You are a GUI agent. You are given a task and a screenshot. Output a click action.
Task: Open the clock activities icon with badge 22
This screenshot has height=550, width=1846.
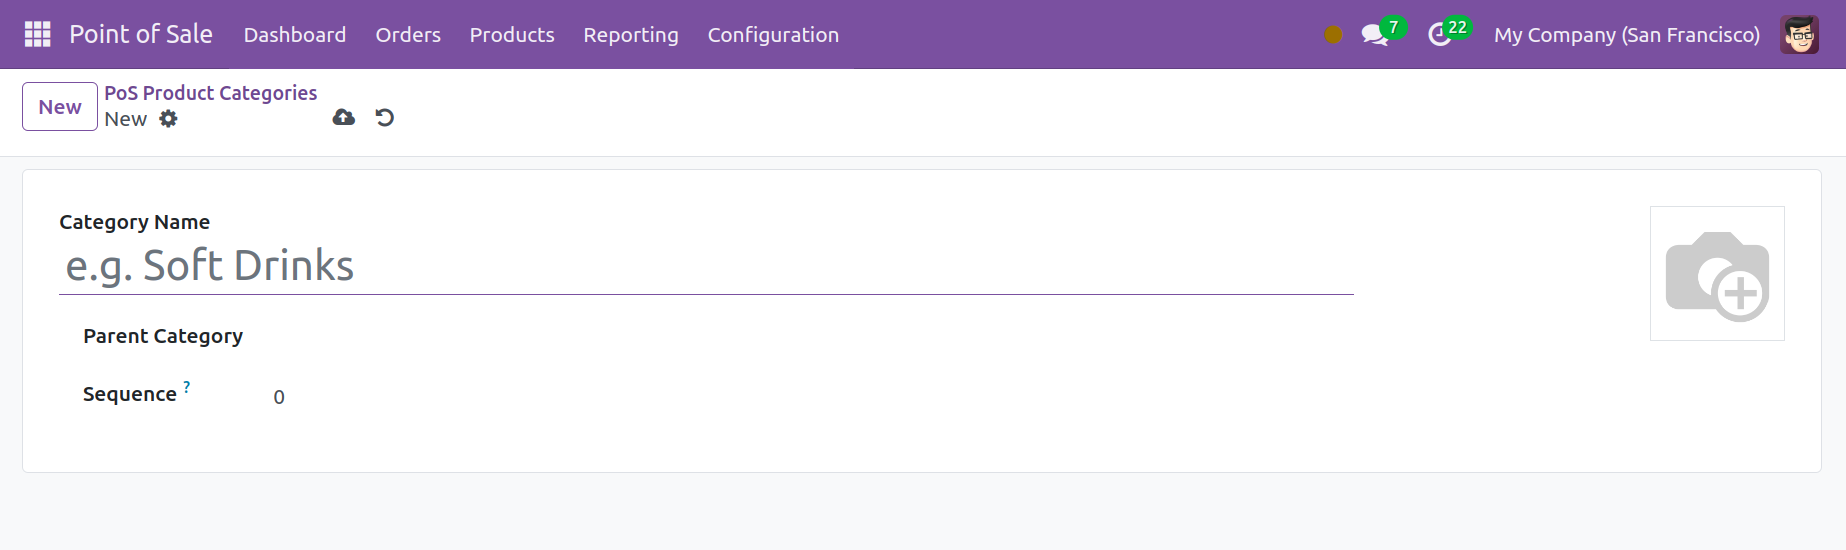click(1440, 35)
